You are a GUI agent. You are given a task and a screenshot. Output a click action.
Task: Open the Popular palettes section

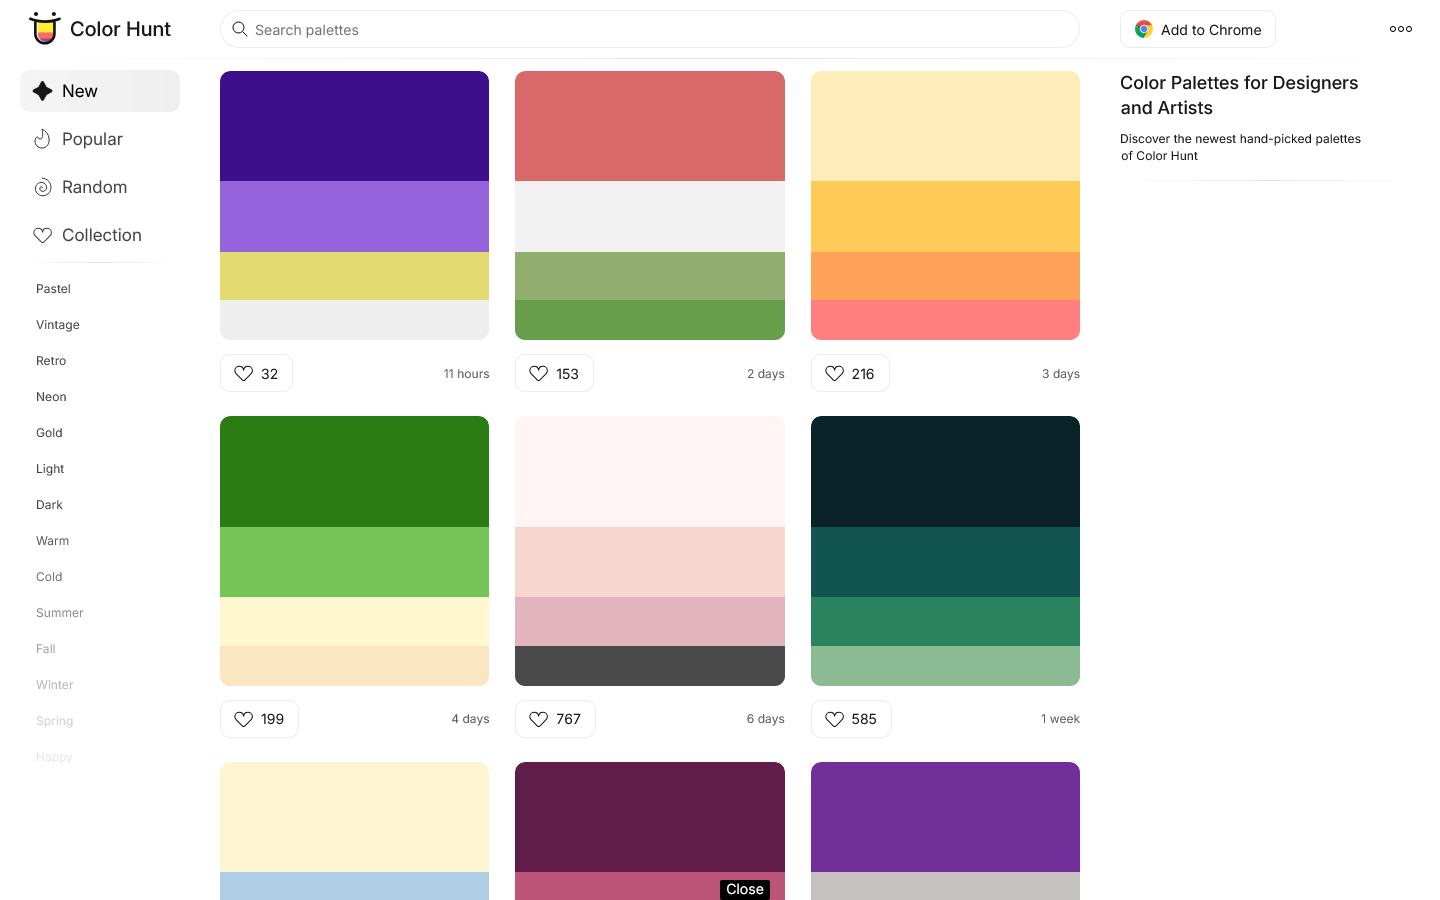click(x=100, y=139)
